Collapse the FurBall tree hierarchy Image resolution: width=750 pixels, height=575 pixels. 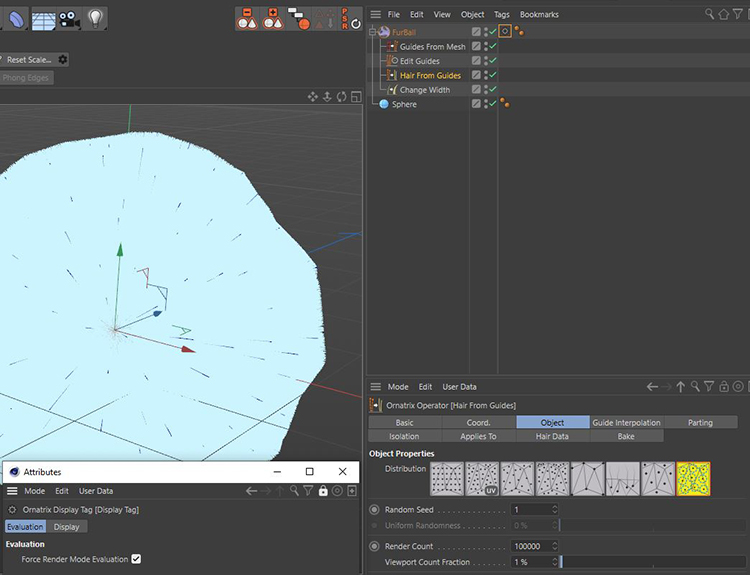click(371, 32)
